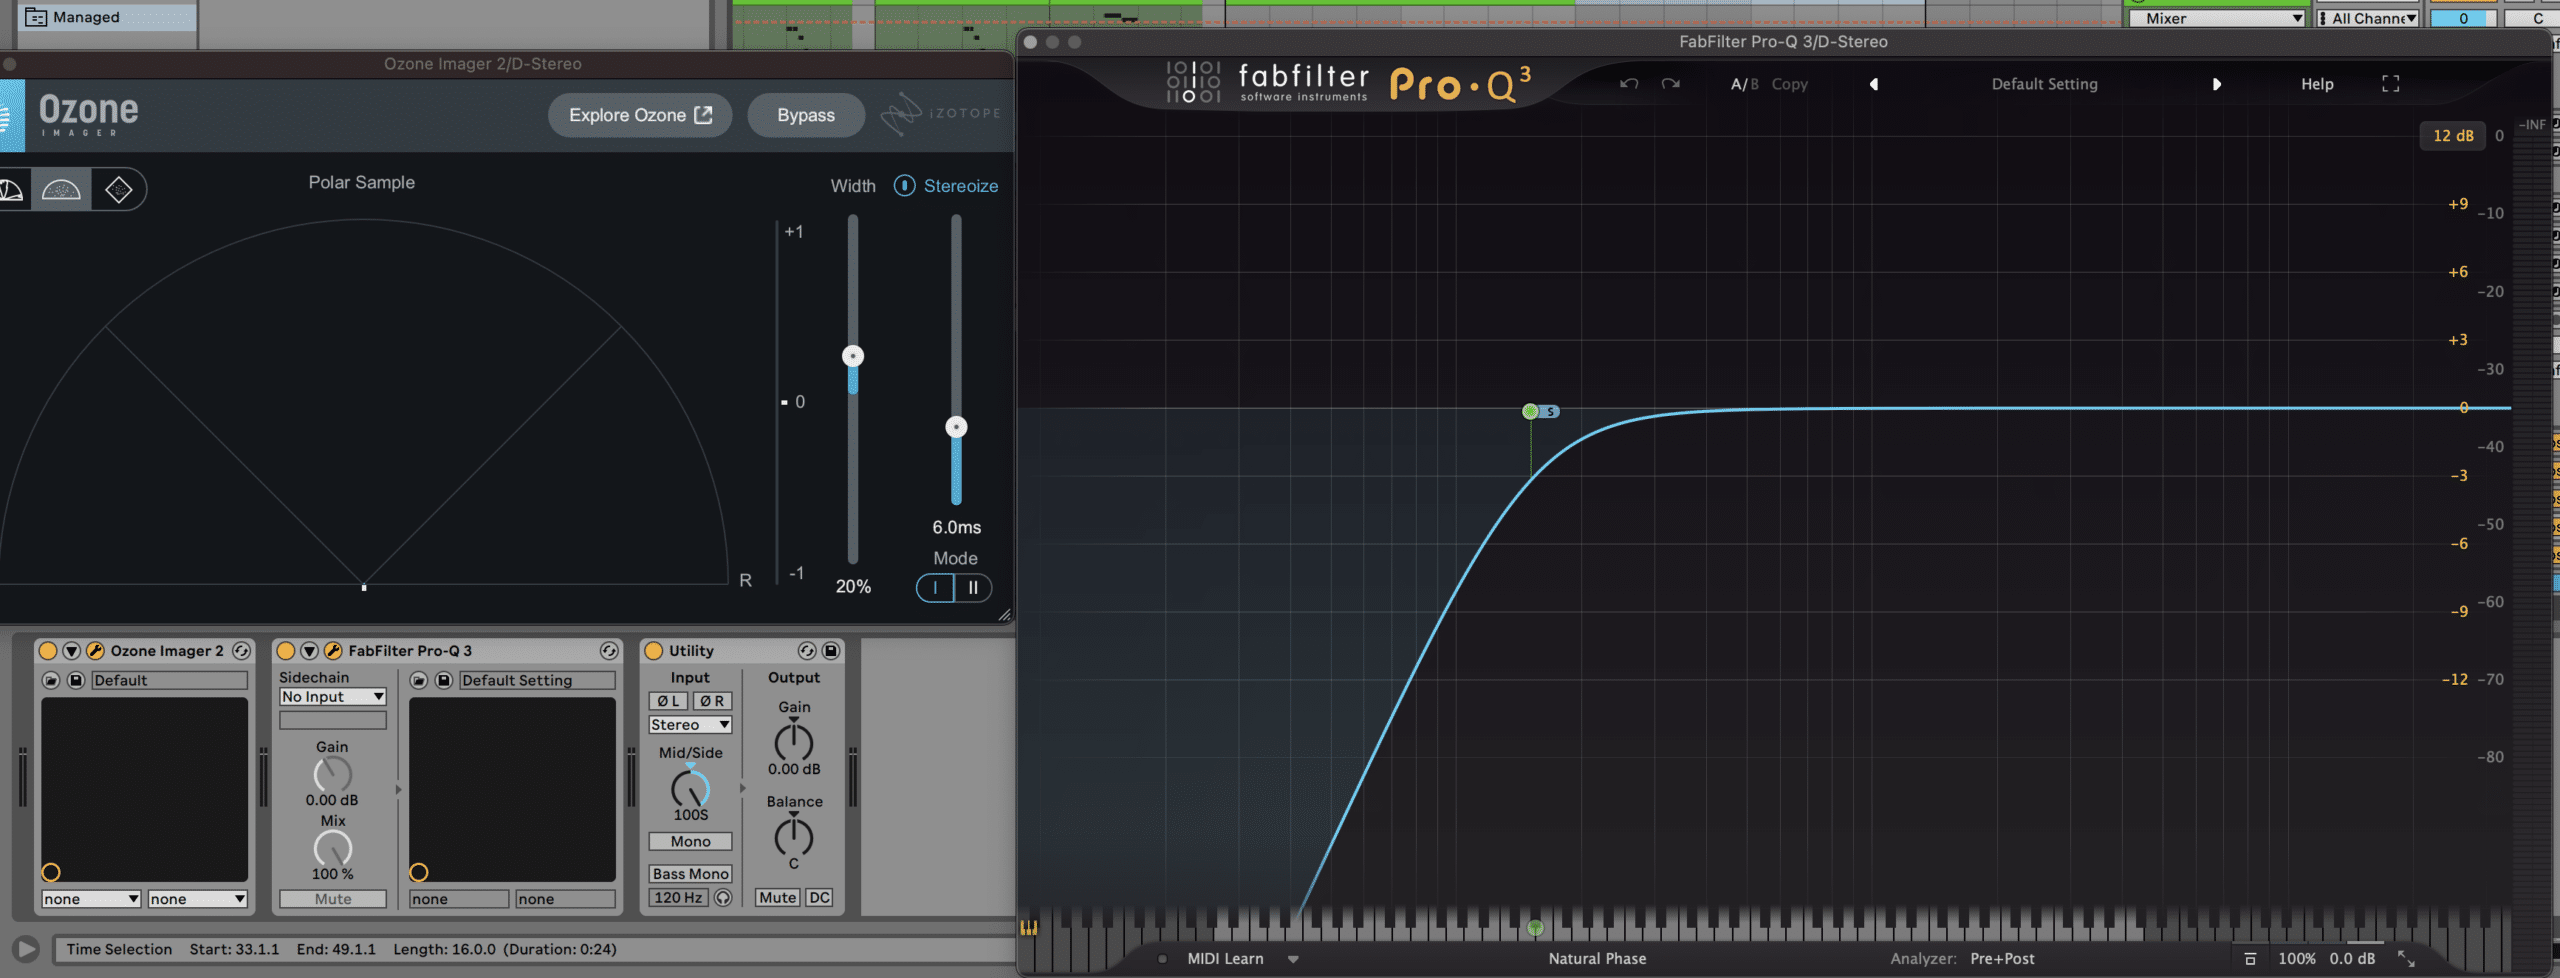2560x978 pixels.
Task: Click Bypass button in Ozone Imager
Action: click(806, 115)
